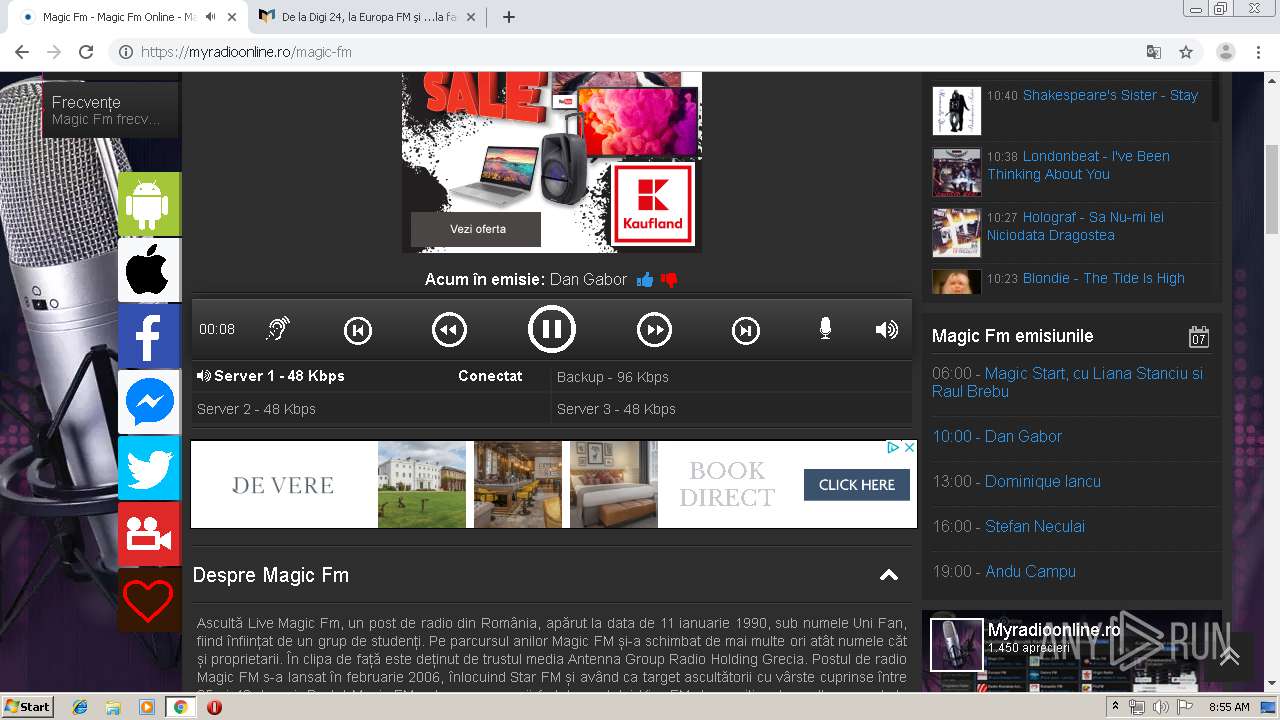Screen dimensions: 1280x720
Task: Open Holograf - Sa Nu-mi Iei Niciodata Dragostea
Action: (1075, 226)
